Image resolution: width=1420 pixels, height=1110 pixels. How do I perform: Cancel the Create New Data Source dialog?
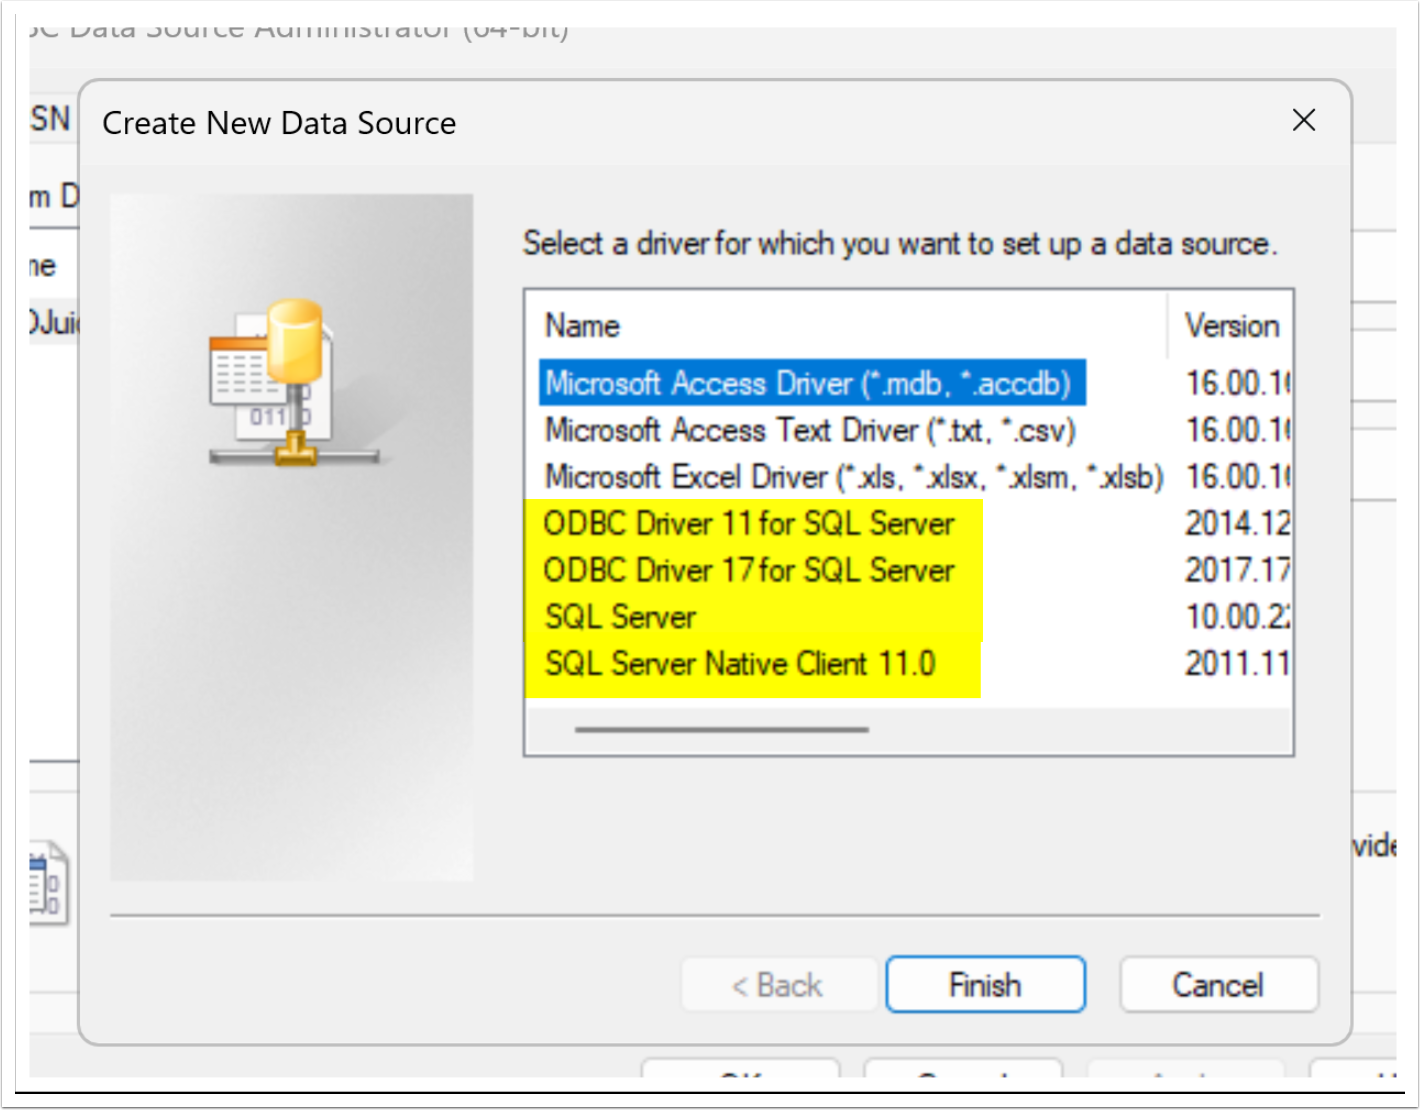[1218, 985]
